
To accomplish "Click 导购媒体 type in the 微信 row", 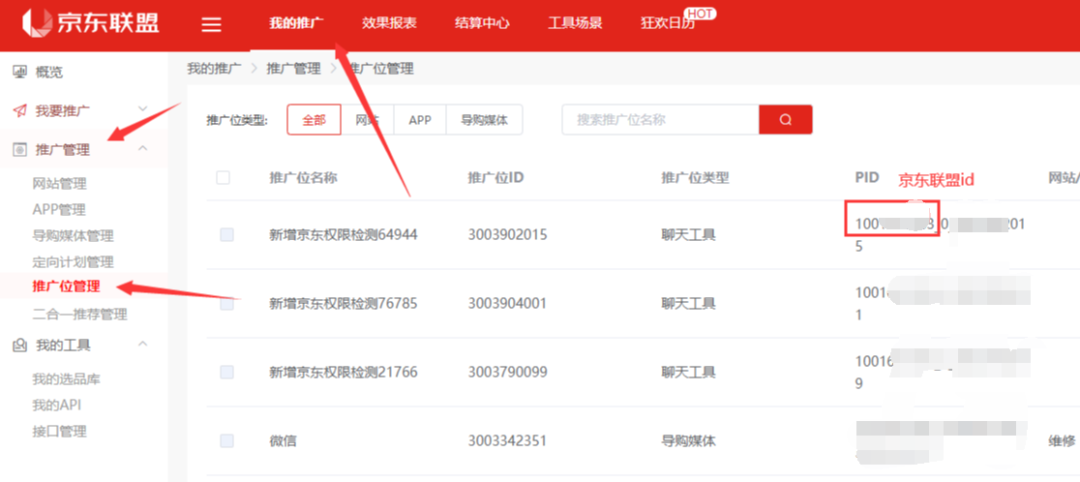I will [688, 441].
